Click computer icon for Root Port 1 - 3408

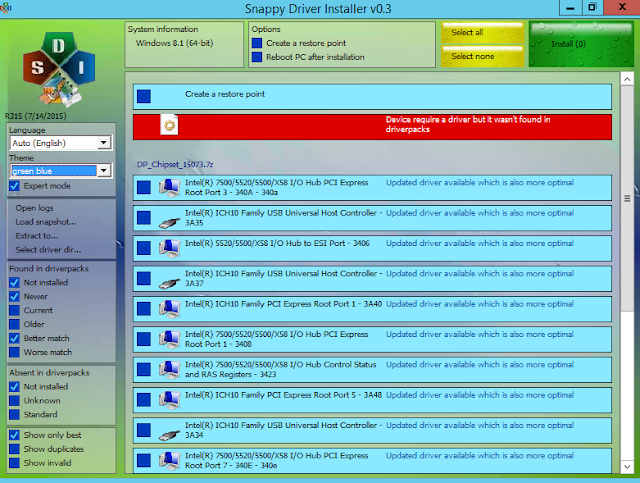click(x=169, y=339)
